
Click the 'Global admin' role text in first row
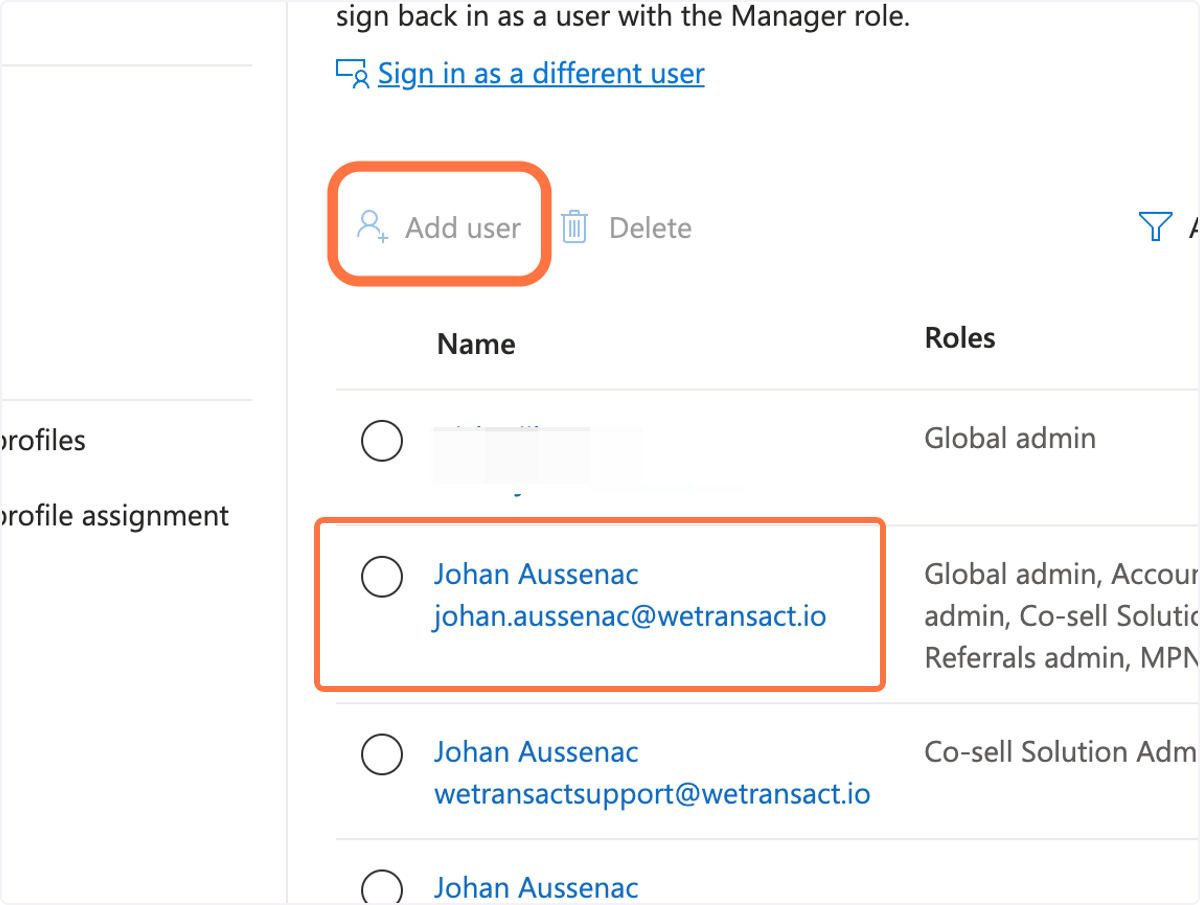(x=1010, y=438)
